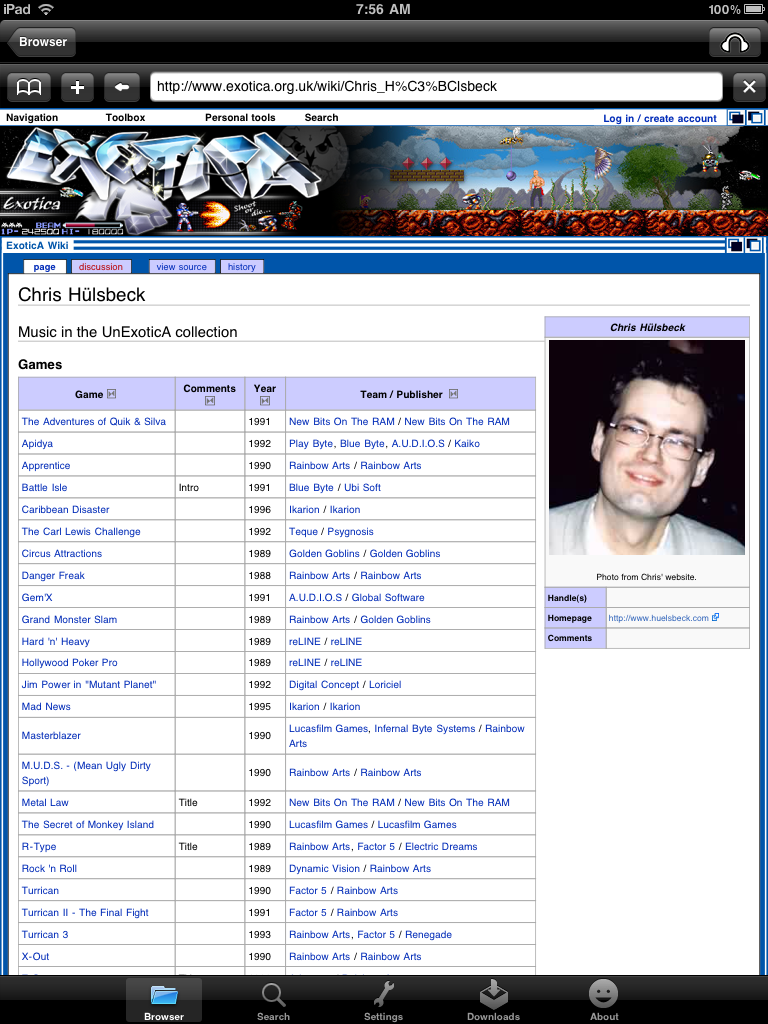The image size is (768, 1024).
Task: Open the bookmarks book icon
Action: coord(29,87)
